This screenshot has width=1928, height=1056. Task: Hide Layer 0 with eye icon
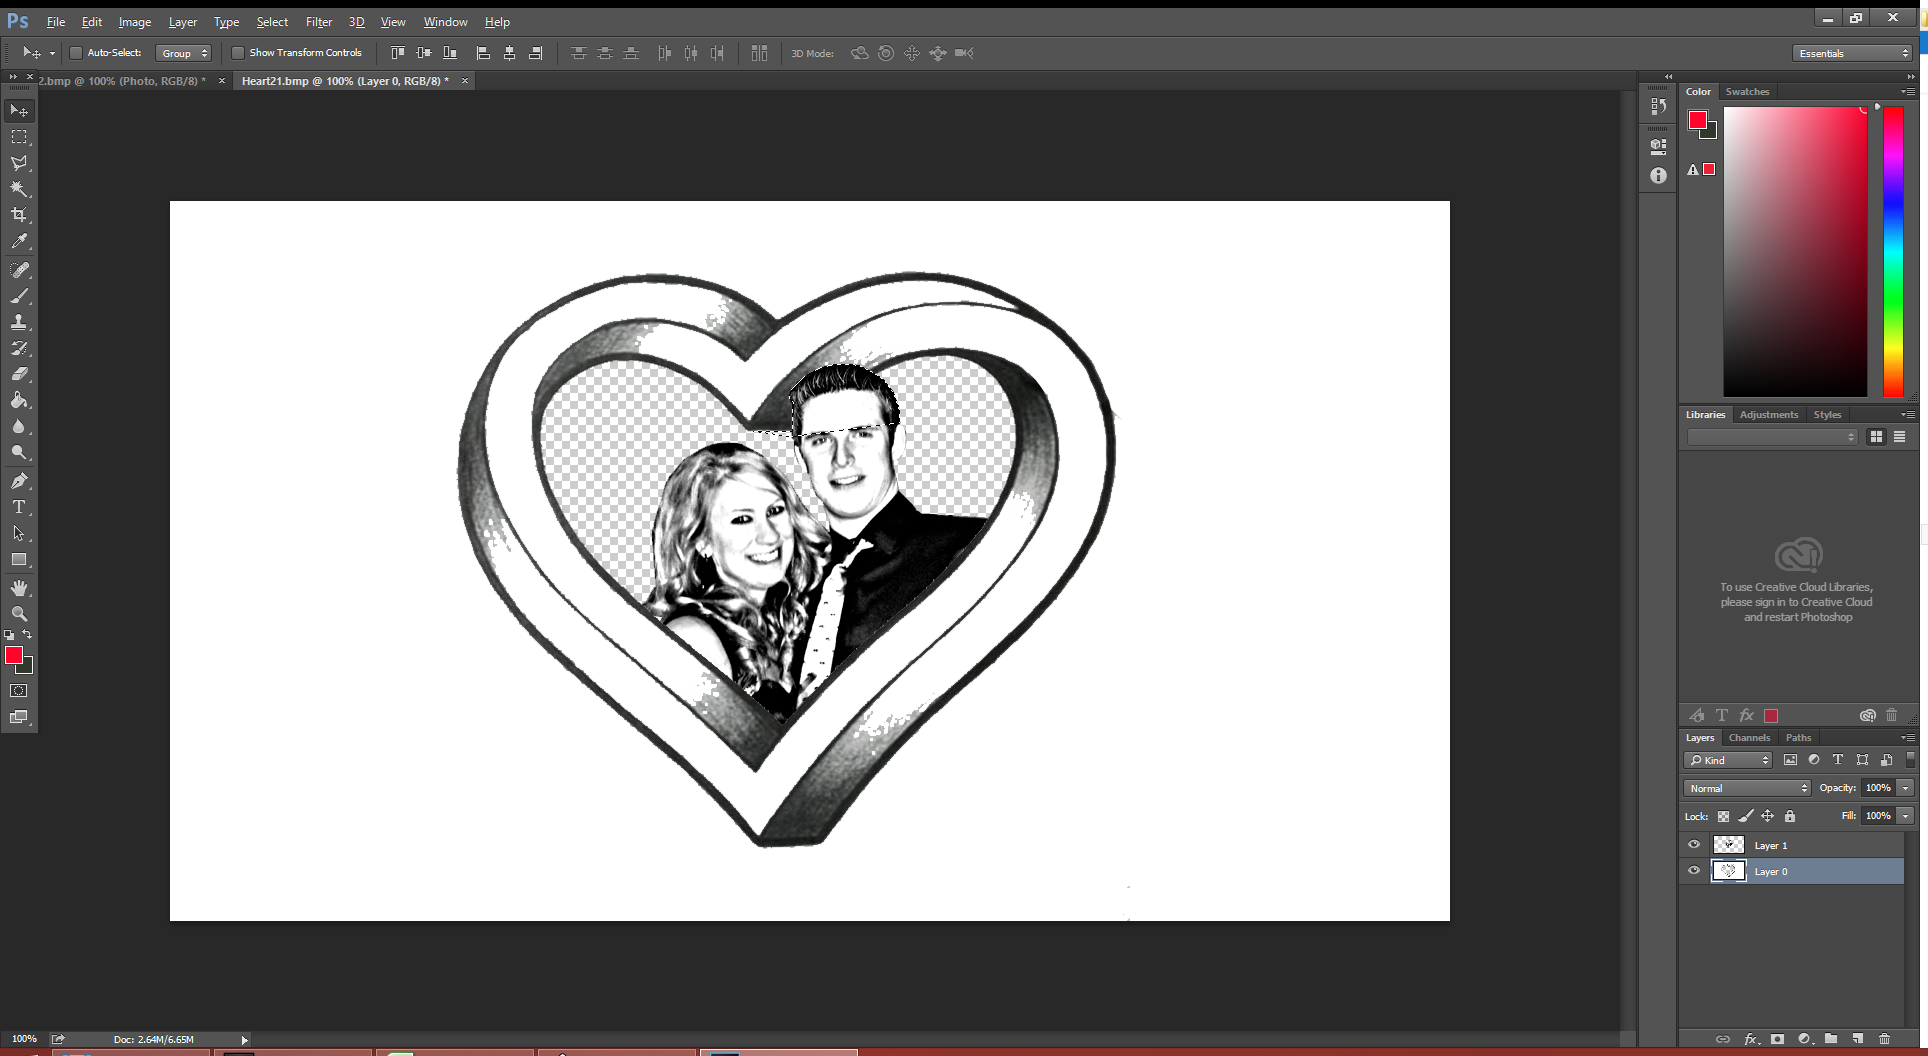[1694, 871]
